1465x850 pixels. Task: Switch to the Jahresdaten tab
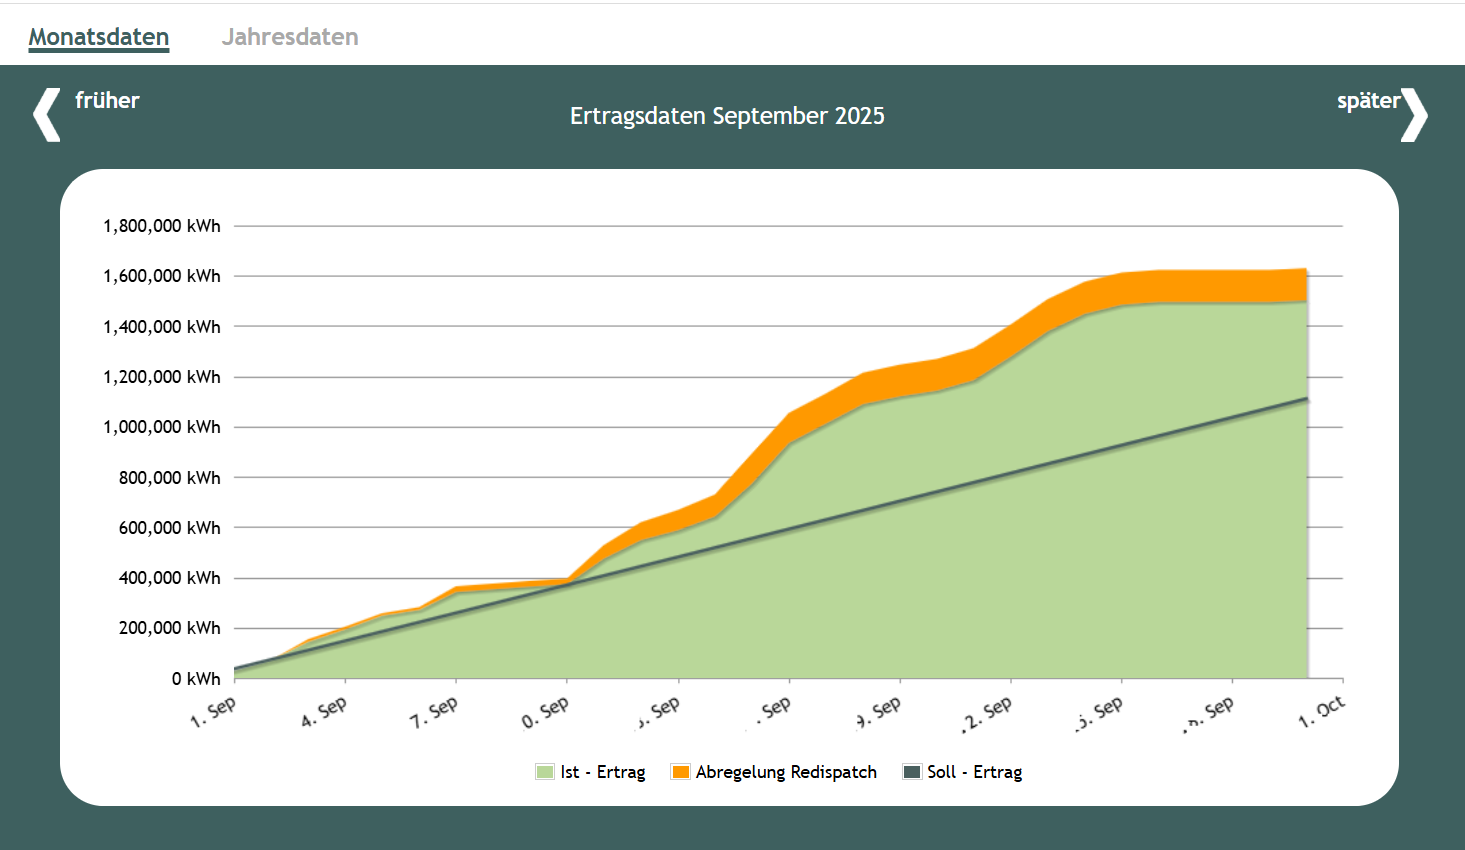[290, 37]
